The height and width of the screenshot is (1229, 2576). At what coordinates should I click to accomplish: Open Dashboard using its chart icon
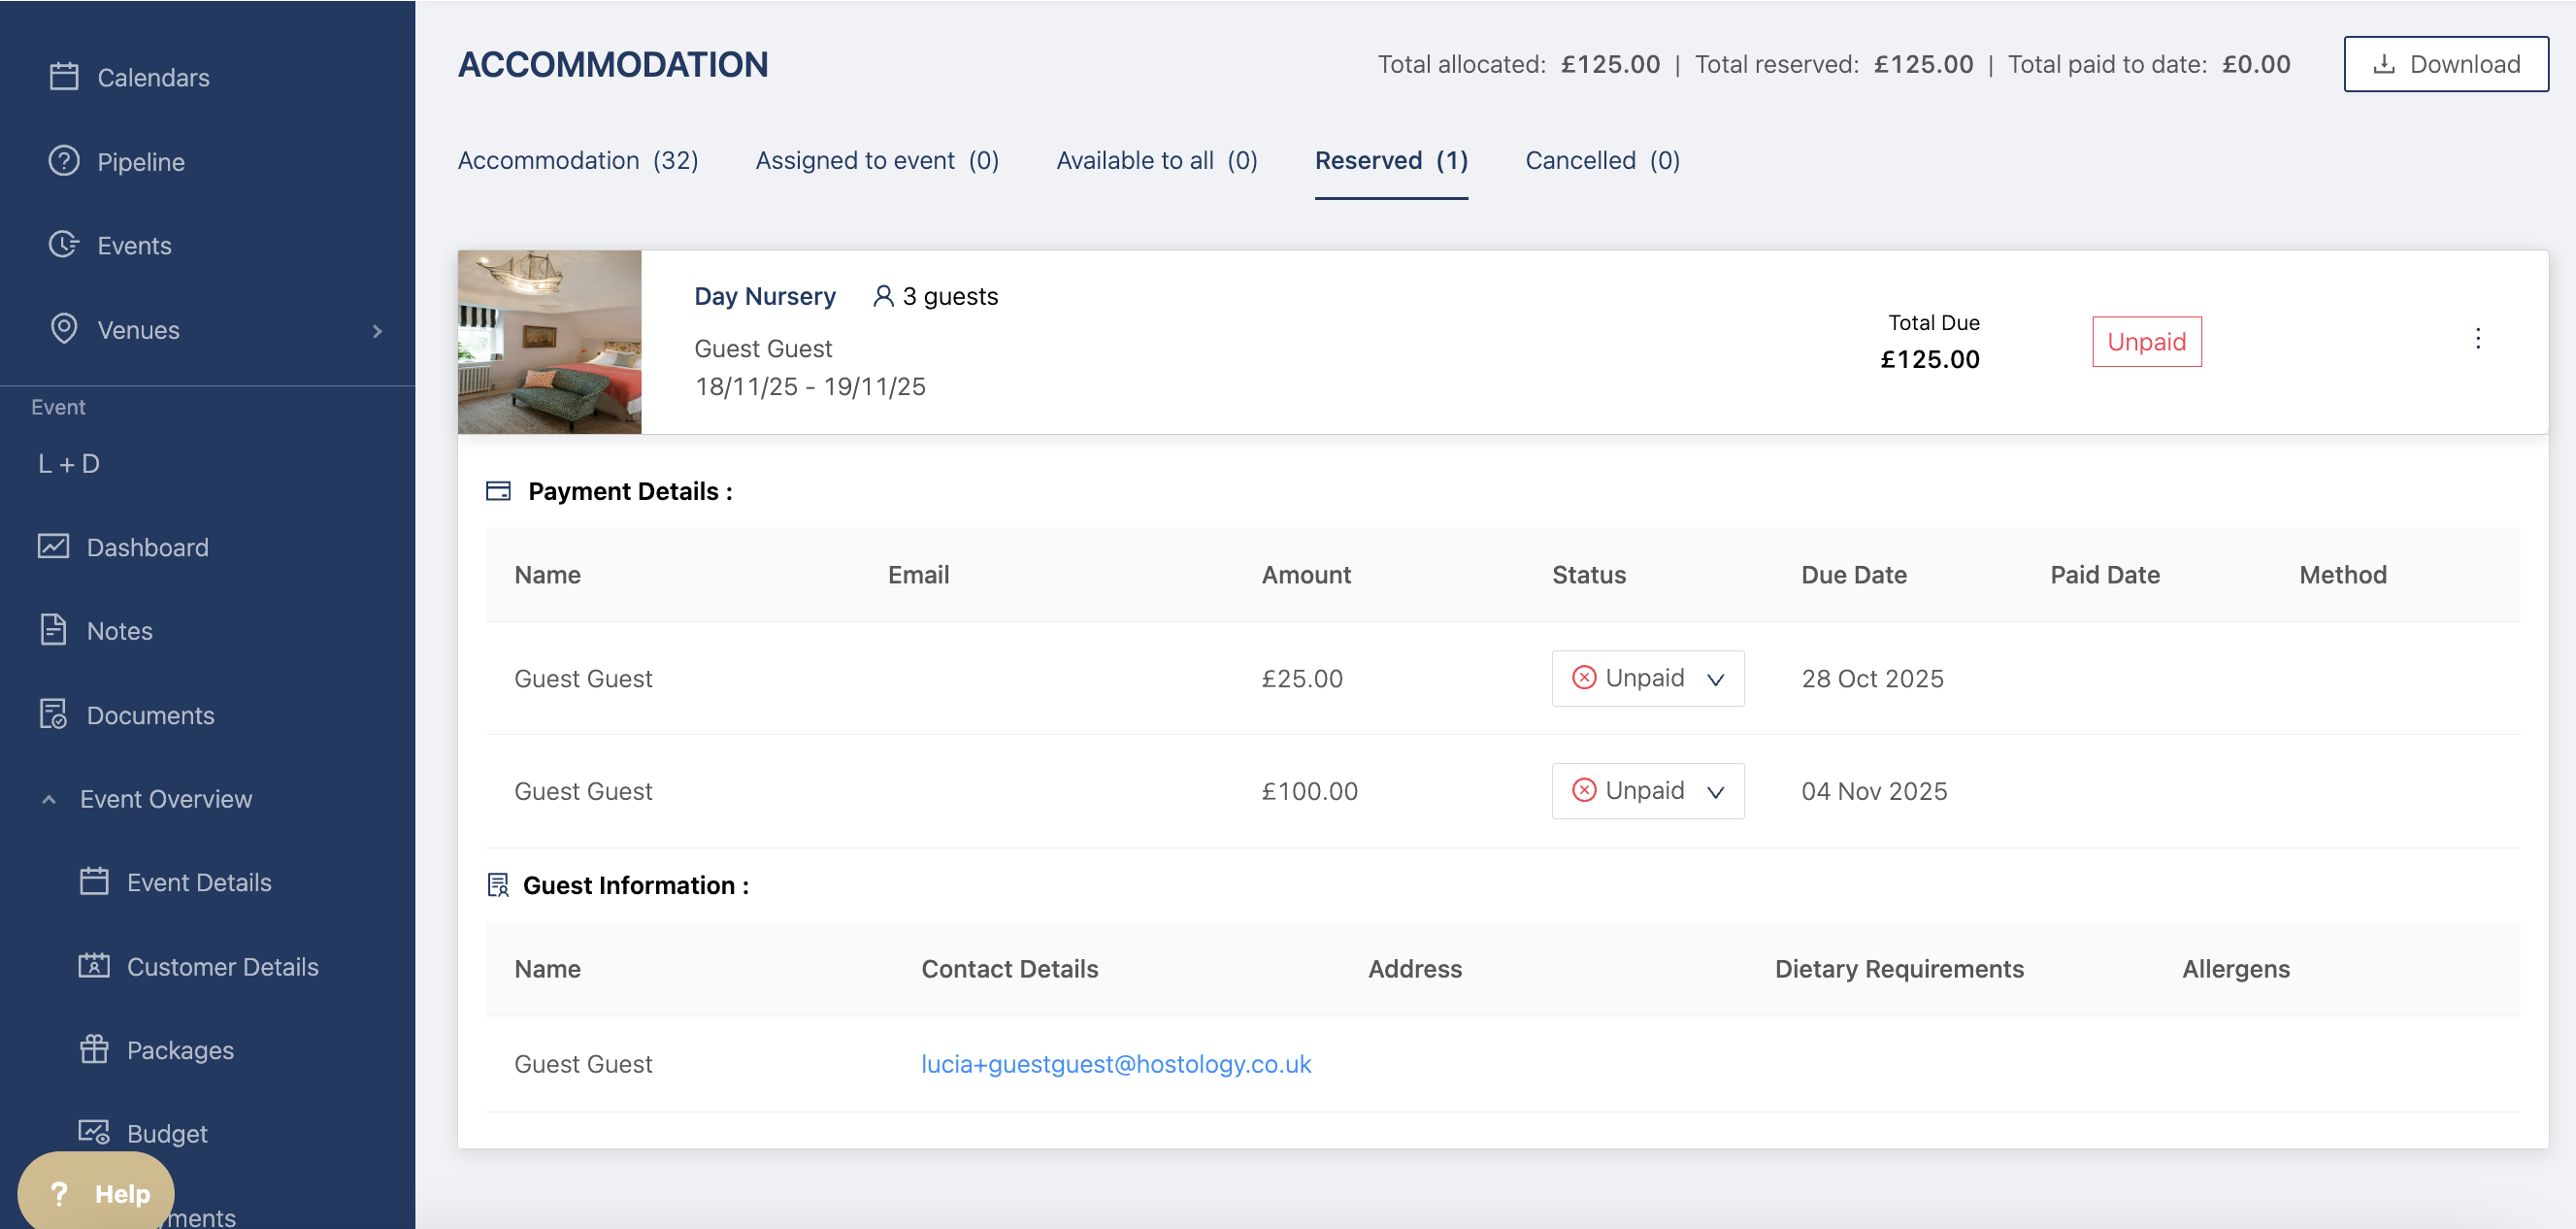(x=53, y=546)
